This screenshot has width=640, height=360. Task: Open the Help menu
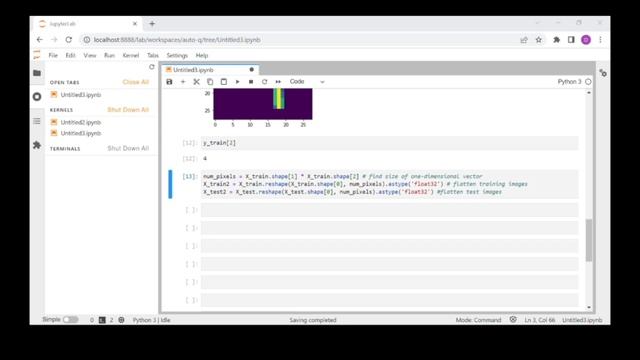(202, 55)
